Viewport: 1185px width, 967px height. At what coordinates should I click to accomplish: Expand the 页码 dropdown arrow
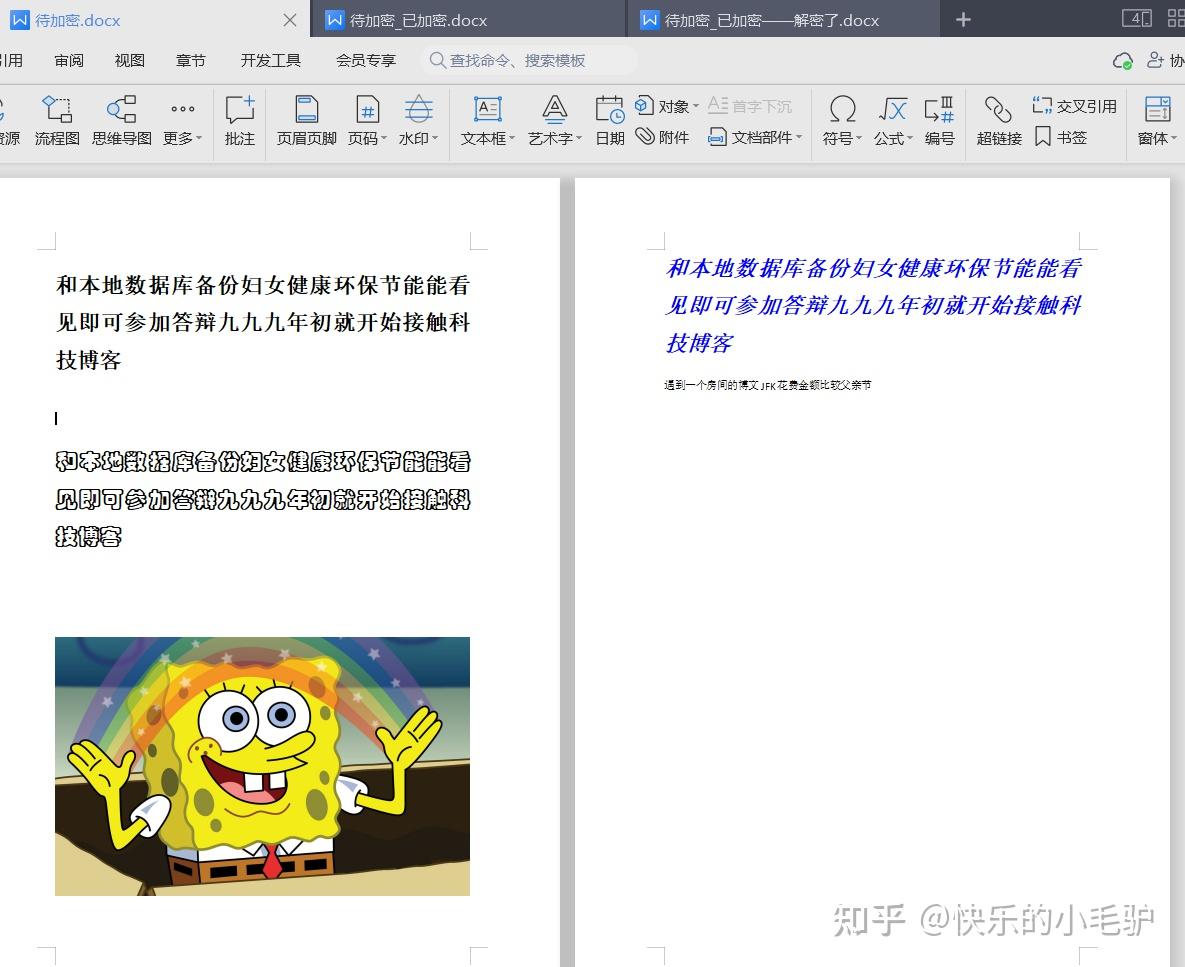click(384, 138)
